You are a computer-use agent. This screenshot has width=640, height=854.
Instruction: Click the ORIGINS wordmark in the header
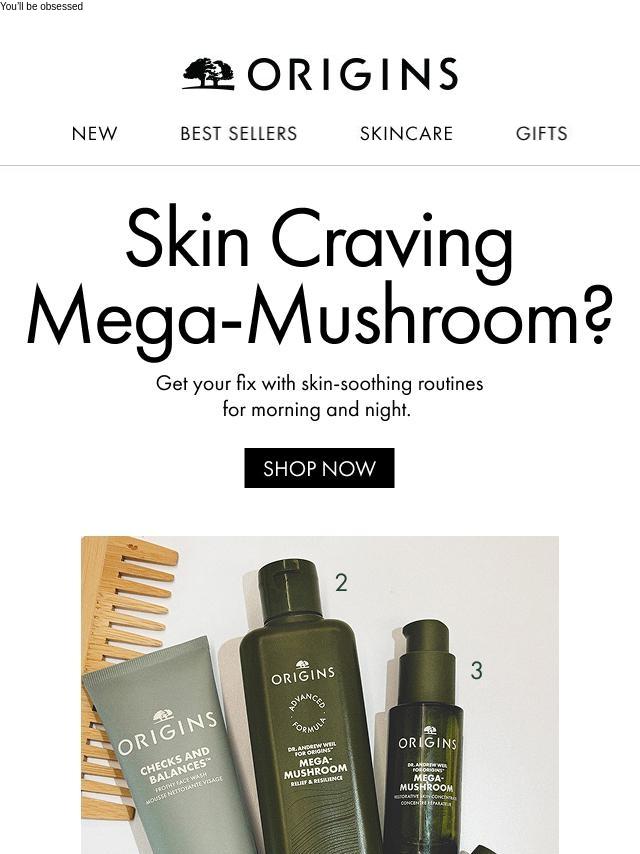352,74
